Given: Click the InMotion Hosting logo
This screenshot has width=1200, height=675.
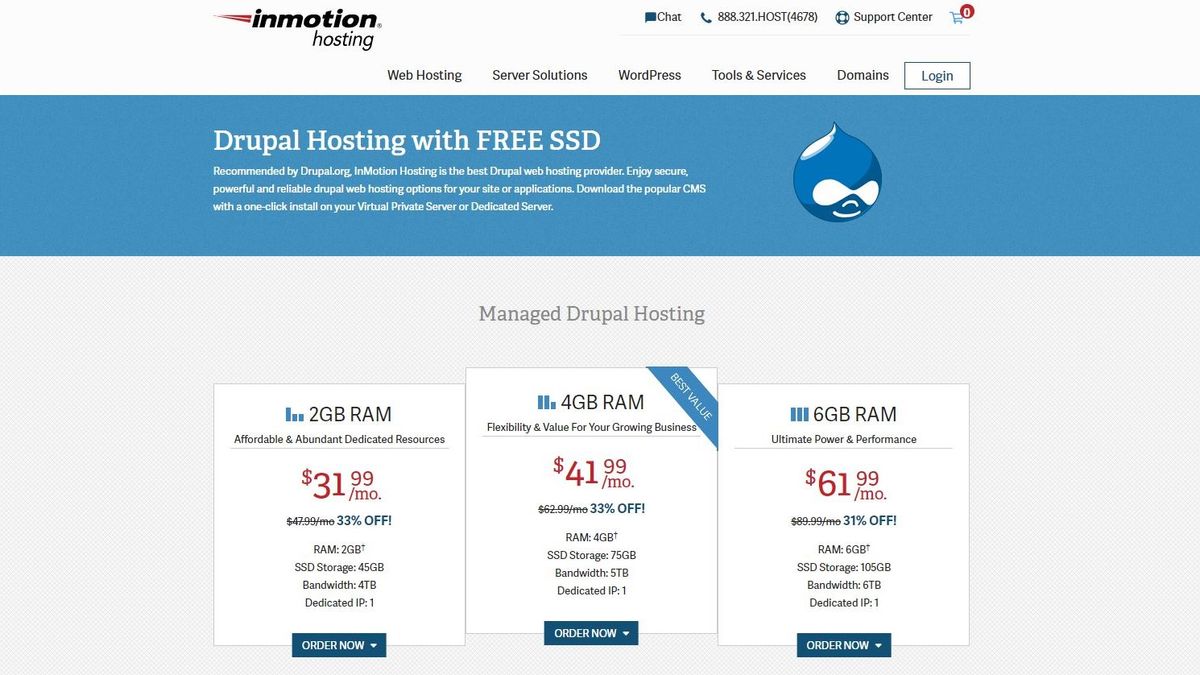Looking at the screenshot, I should 295,30.
